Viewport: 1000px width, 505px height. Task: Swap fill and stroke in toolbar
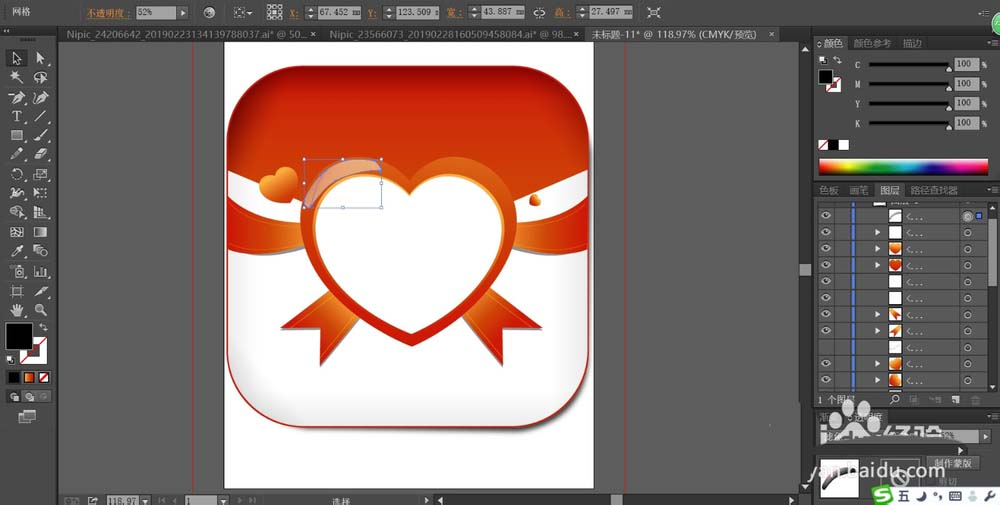tap(43, 327)
